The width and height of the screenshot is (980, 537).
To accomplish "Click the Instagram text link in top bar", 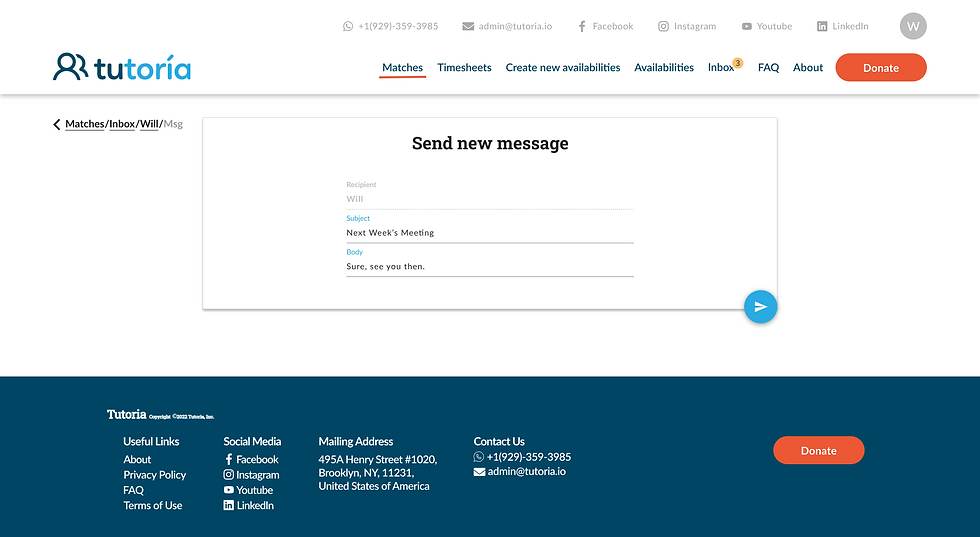I will tap(695, 26).
